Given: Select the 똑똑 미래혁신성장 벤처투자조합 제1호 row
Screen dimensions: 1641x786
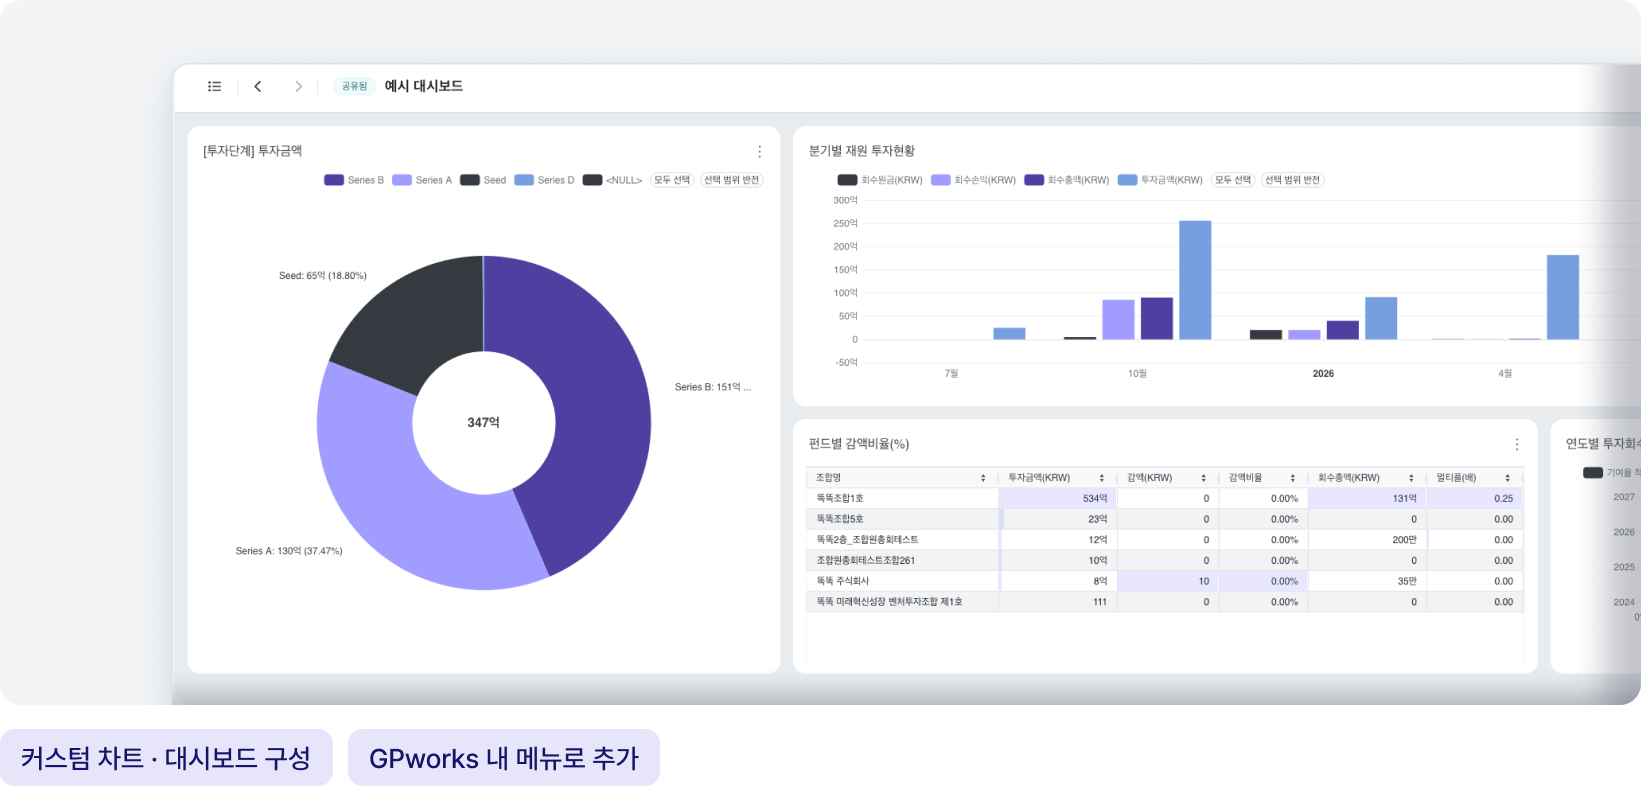Looking at the screenshot, I should point(1164,602).
